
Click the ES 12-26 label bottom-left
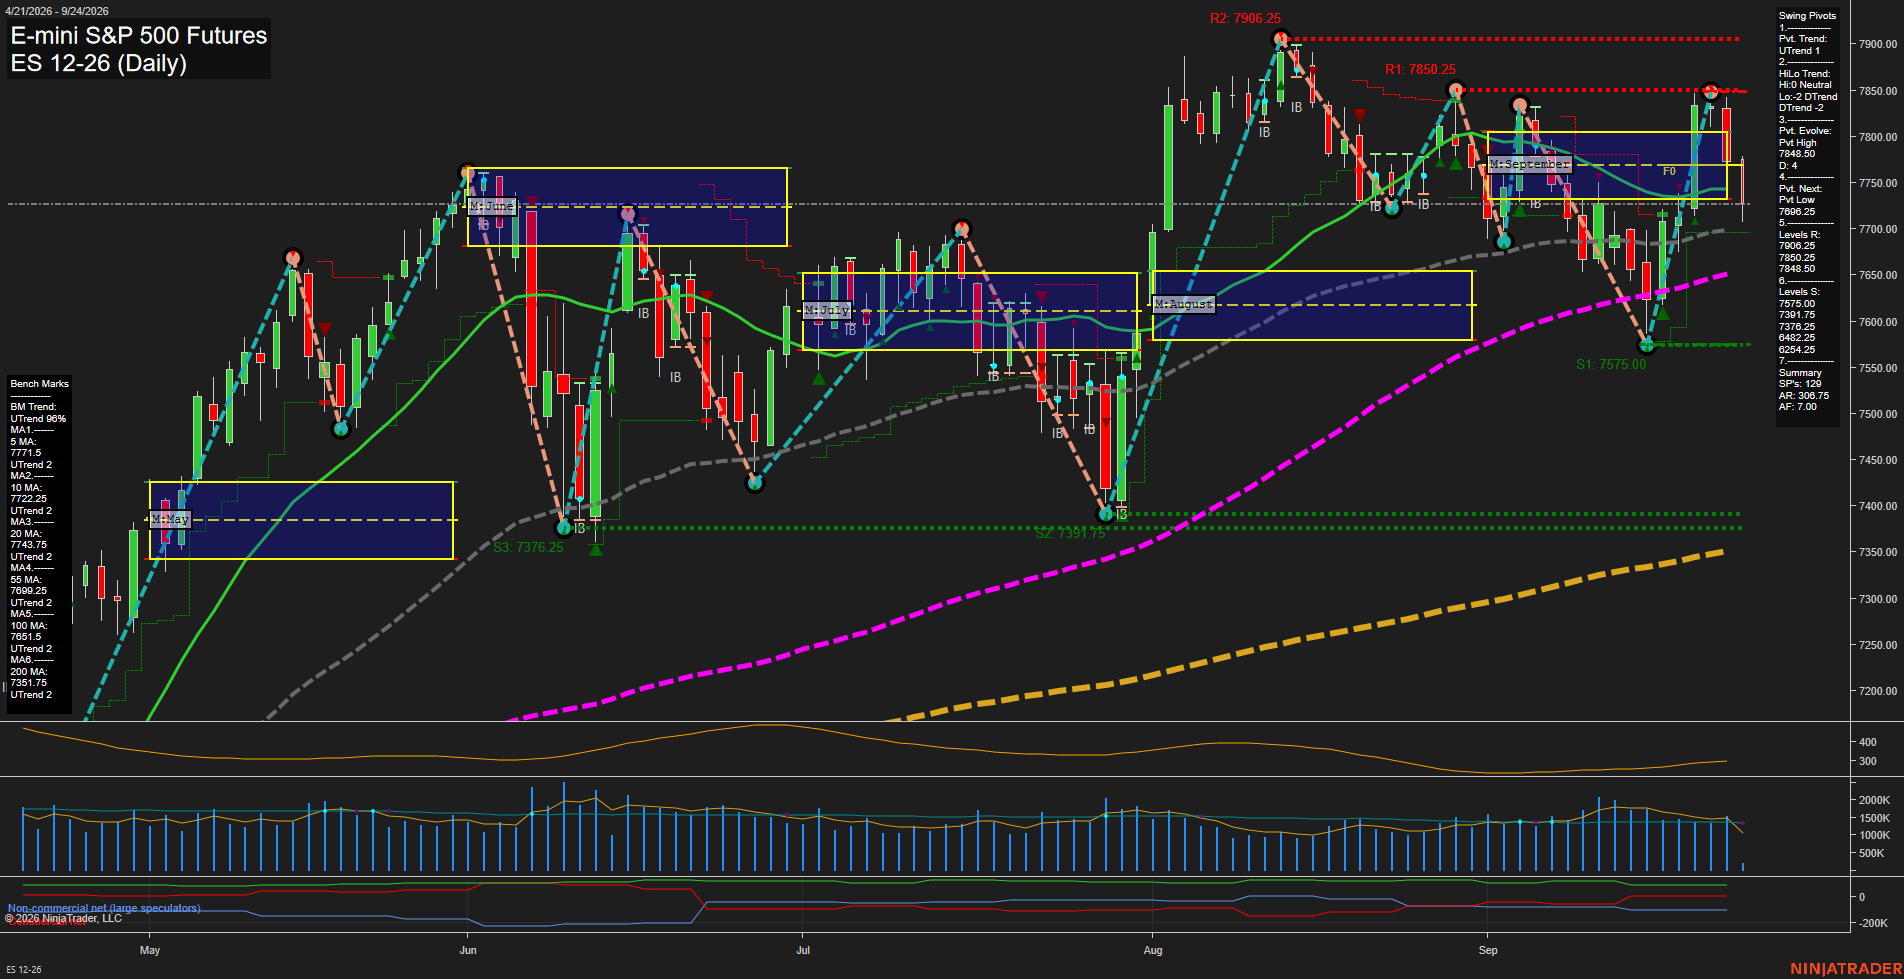point(24,970)
